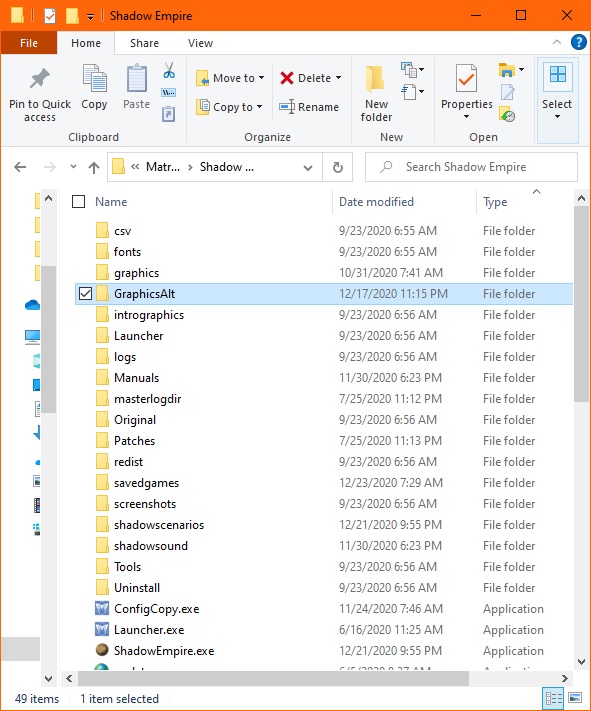
Task: Click the Edit file icon in Open group
Action: tap(507, 93)
